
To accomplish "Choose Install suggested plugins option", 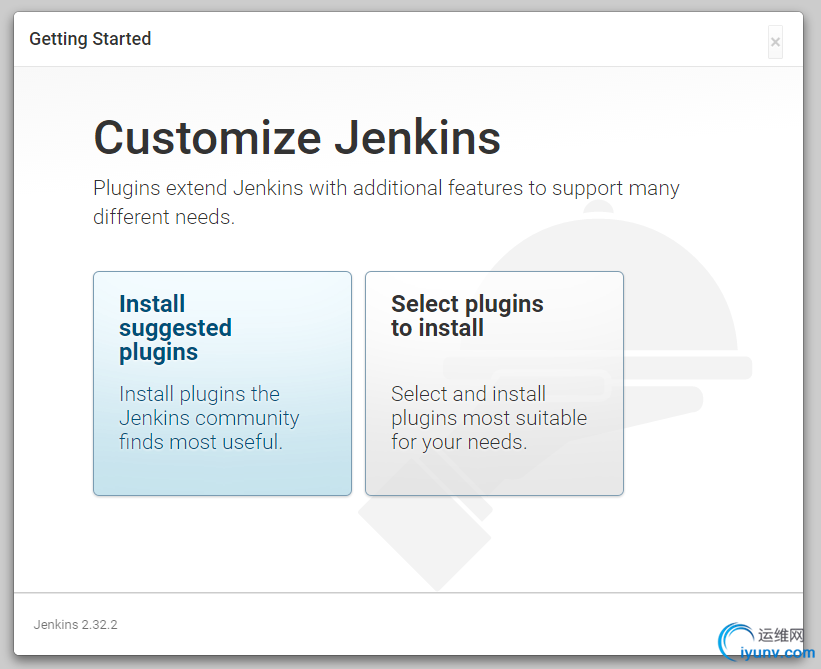I will [223, 383].
